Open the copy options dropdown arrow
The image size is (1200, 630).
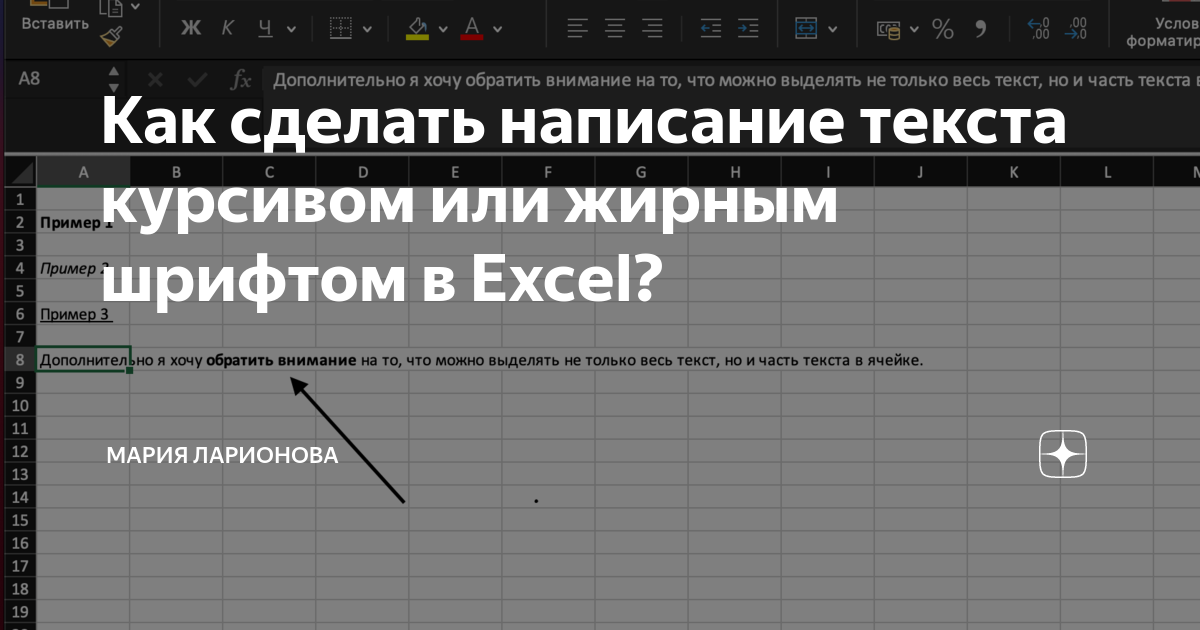pos(136,7)
